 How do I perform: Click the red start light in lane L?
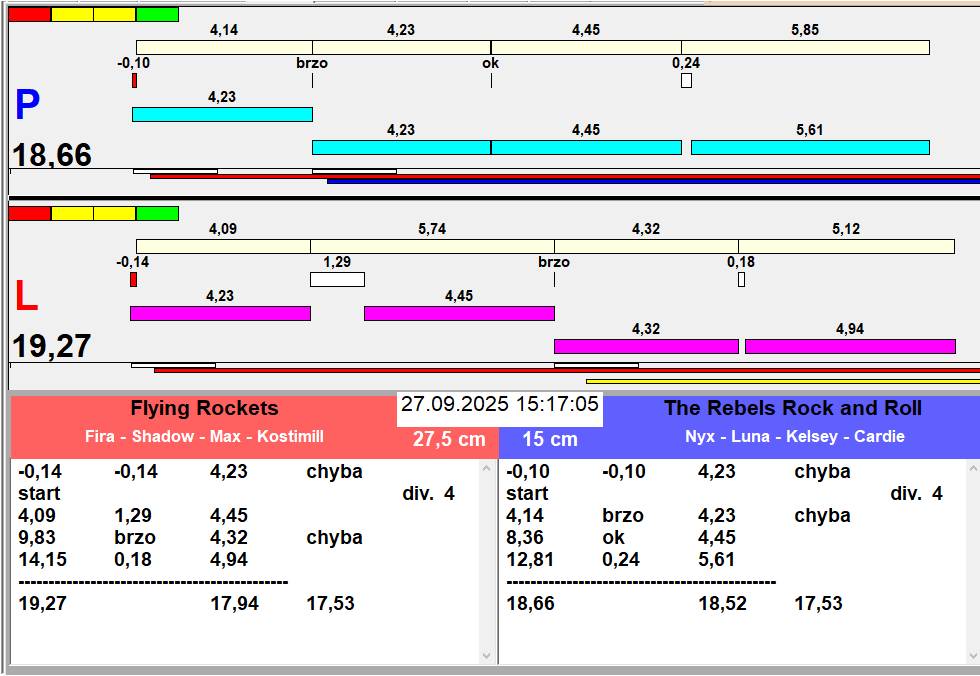point(30,214)
